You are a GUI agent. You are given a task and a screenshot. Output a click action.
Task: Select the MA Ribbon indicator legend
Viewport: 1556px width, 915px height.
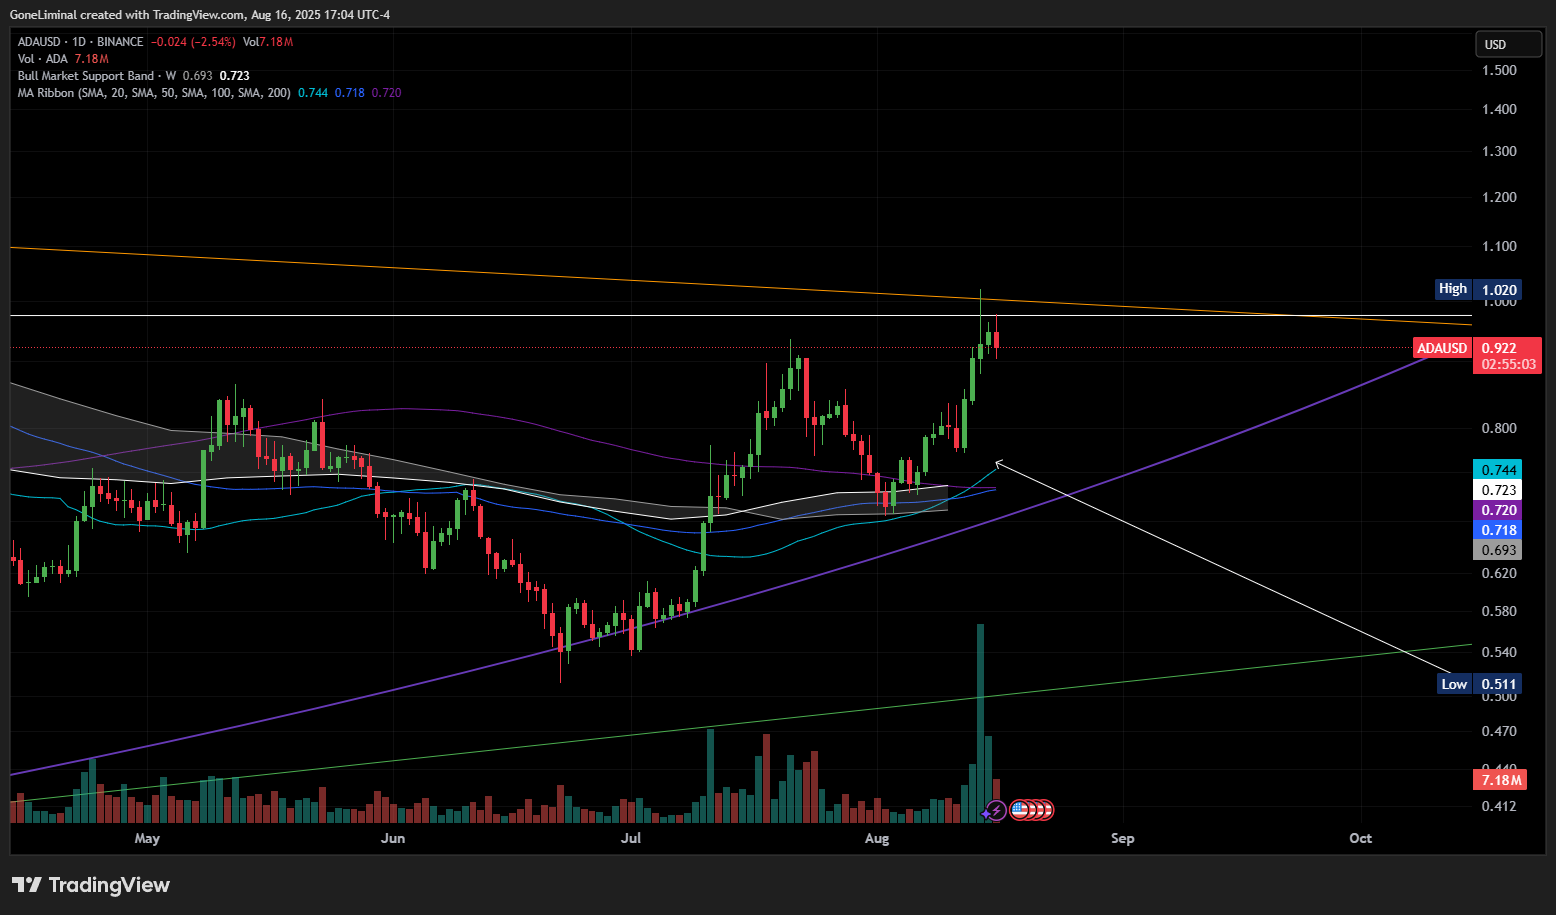(154, 93)
